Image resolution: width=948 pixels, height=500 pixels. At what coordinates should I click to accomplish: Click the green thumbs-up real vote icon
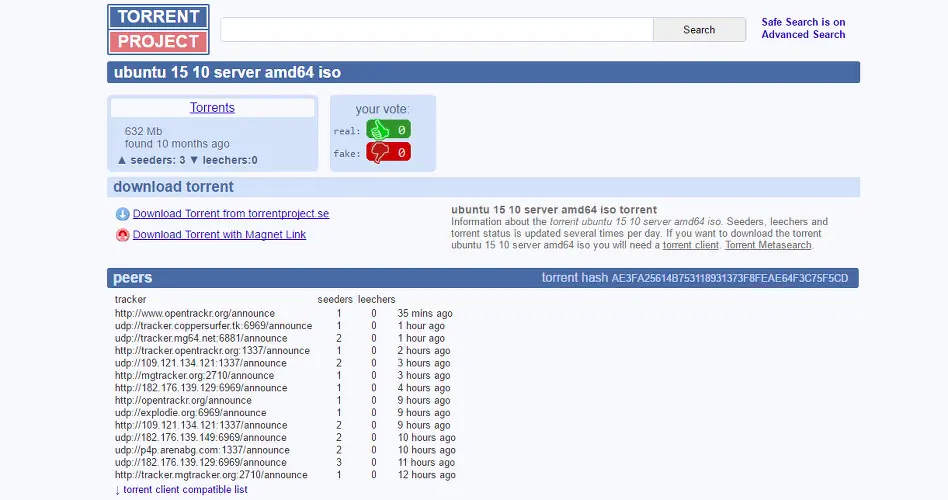coord(388,129)
